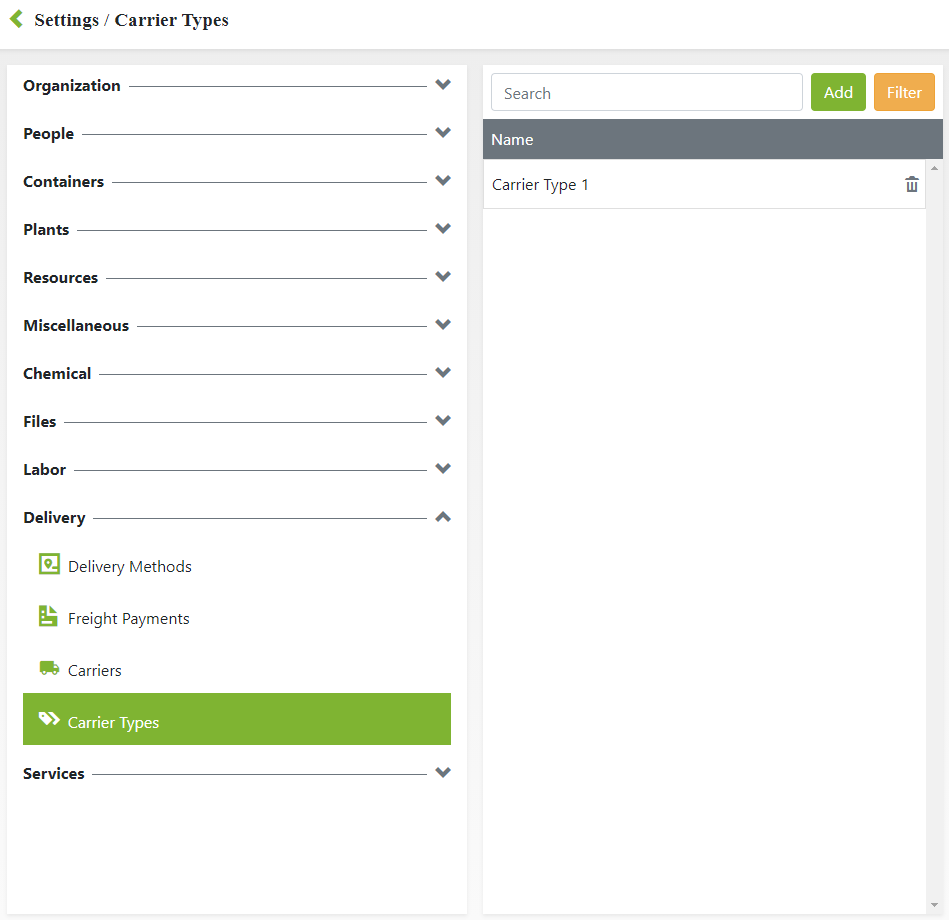Image resolution: width=949 pixels, height=920 pixels.
Task: Expand the People section chevron
Action: tap(443, 133)
